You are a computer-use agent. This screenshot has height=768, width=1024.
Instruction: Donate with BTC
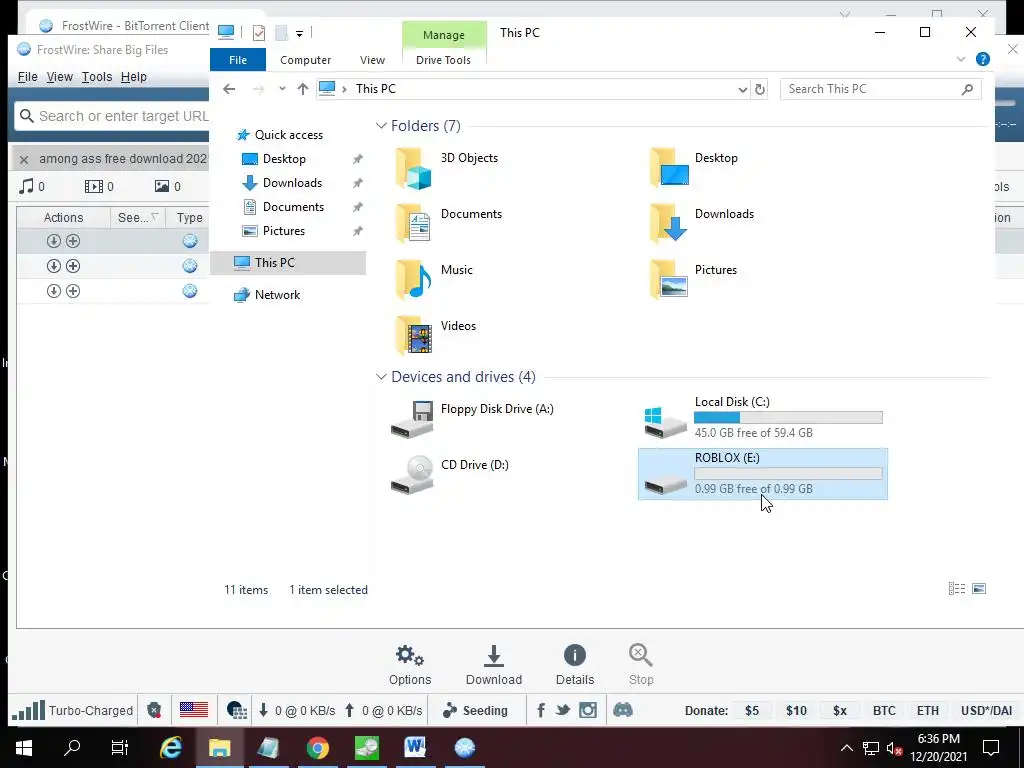tap(884, 711)
